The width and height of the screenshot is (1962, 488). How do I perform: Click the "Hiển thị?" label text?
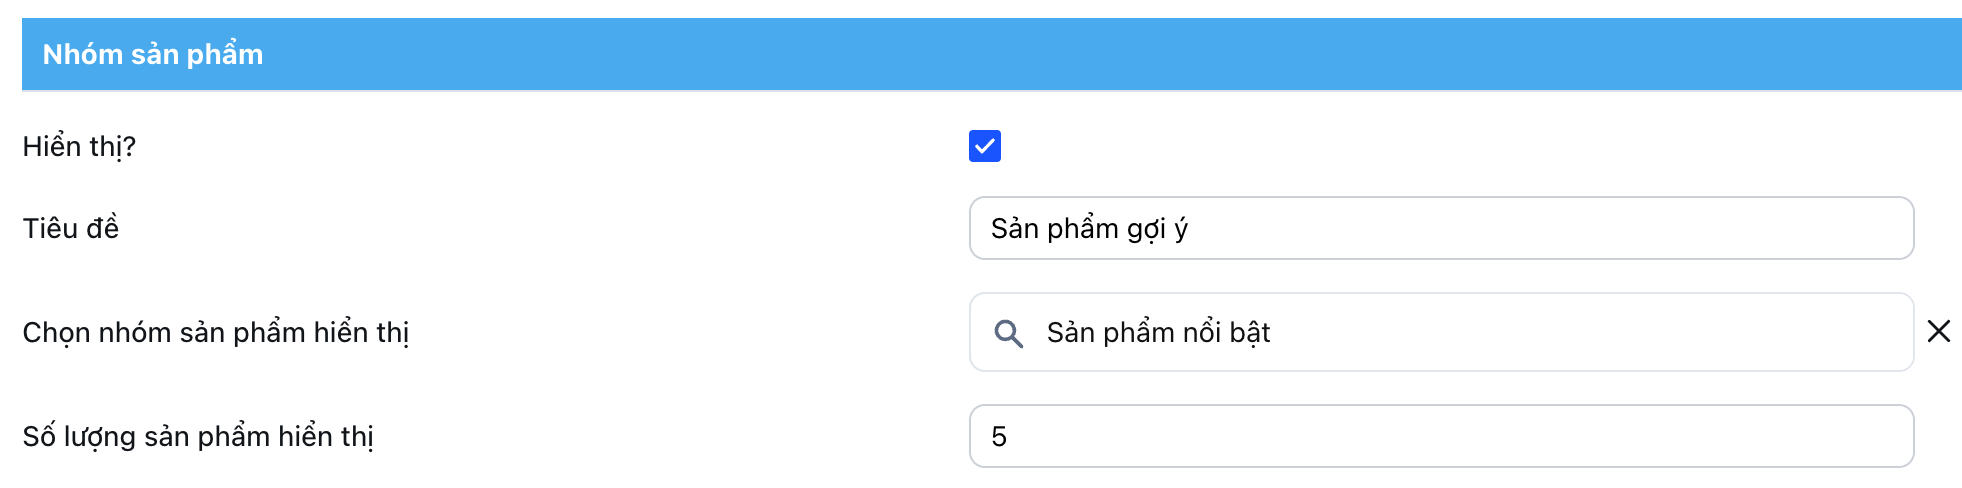pos(79,146)
